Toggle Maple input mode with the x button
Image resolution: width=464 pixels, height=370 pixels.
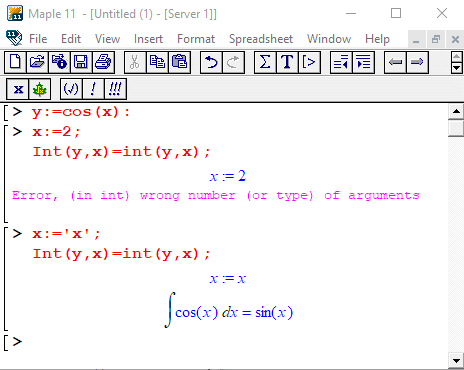pyautogui.click(x=18, y=89)
